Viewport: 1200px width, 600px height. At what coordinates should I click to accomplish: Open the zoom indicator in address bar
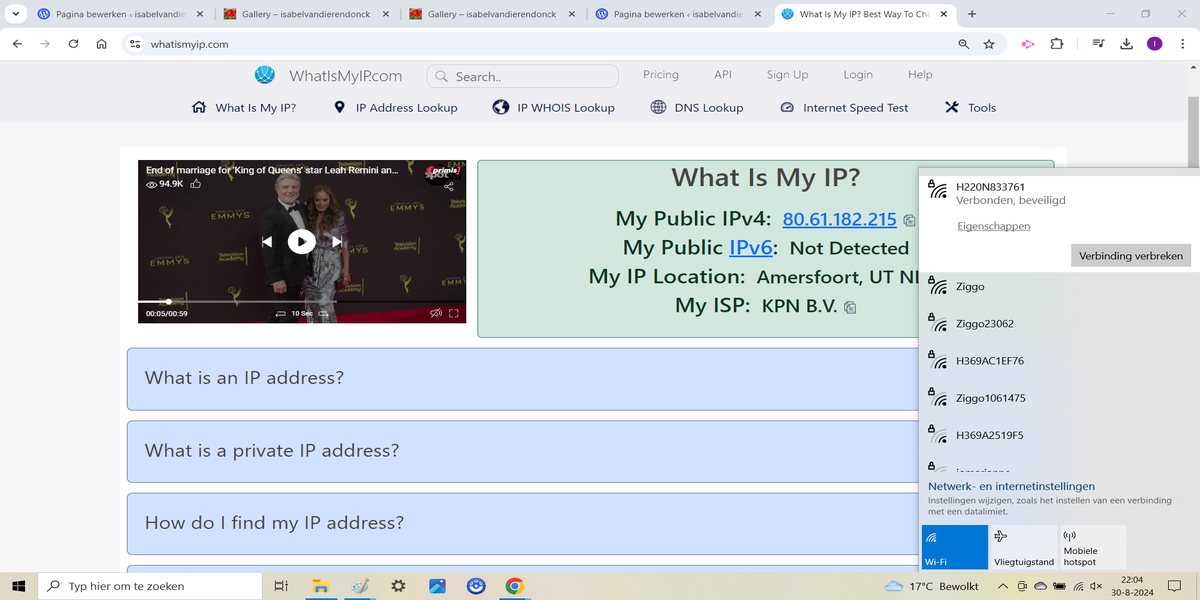963,44
